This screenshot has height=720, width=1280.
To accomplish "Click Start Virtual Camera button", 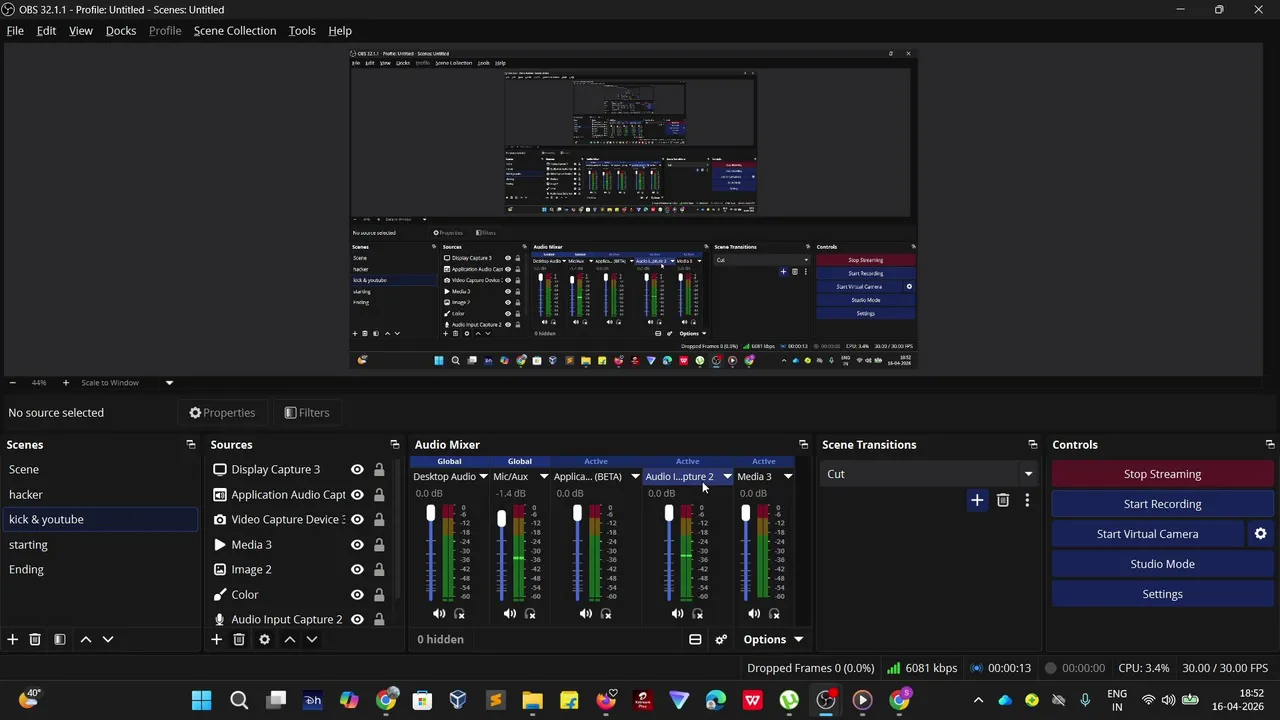I will point(1147,534).
